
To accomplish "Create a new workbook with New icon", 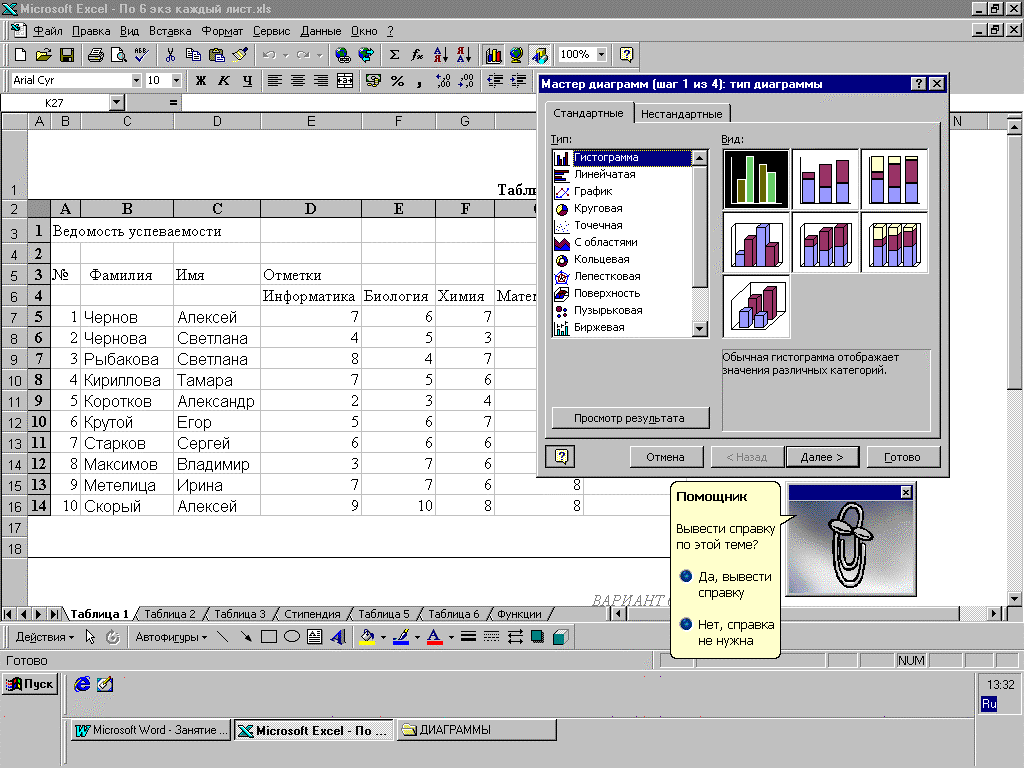I will (x=20, y=55).
